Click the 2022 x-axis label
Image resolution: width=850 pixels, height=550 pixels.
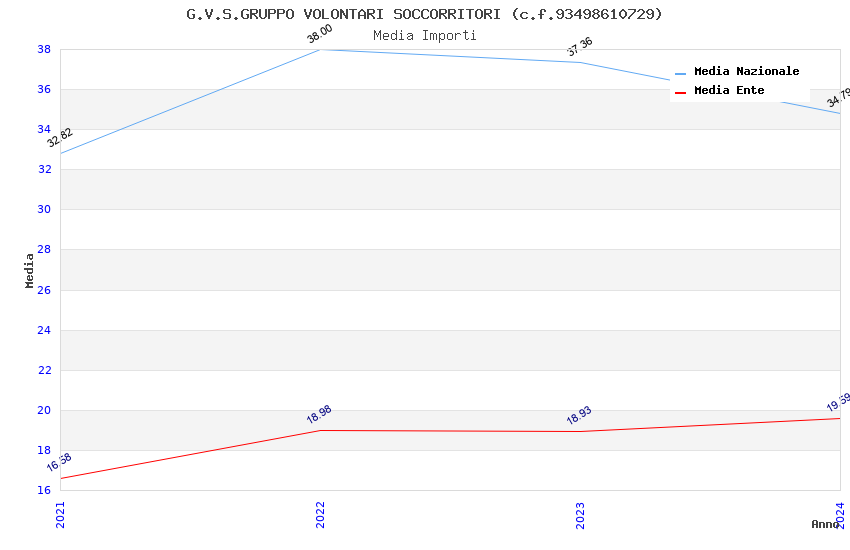coord(320,515)
